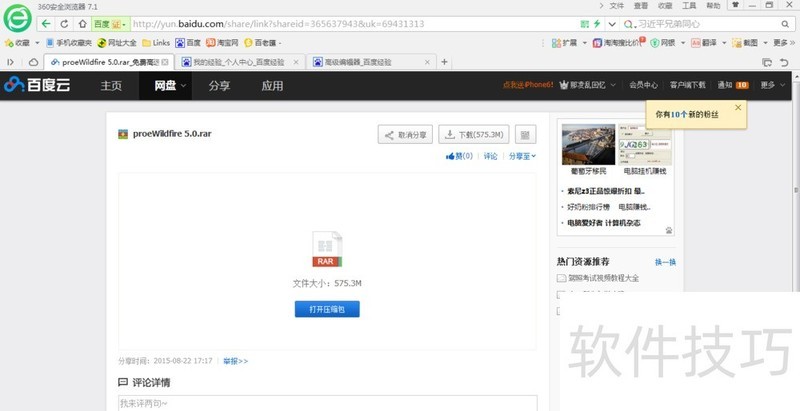
Task: Expand the 网银 dropdown arrow
Action: point(683,43)
